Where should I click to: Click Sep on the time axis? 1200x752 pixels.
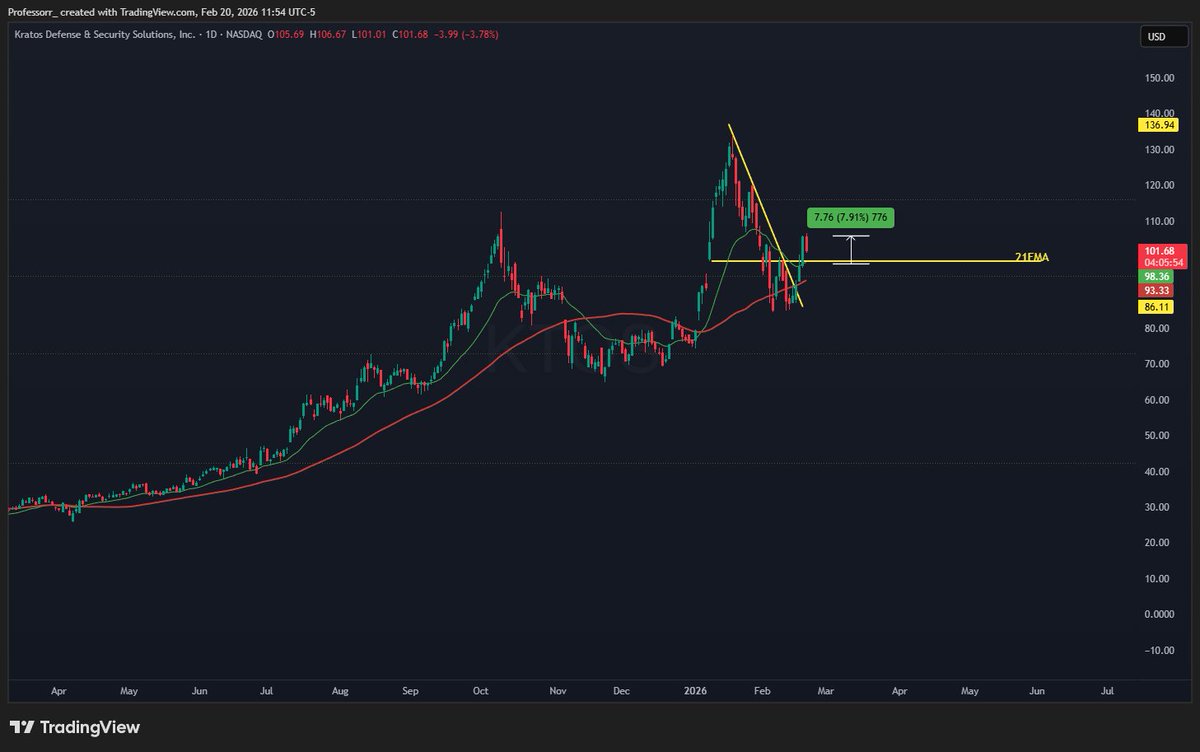(411, 691)
